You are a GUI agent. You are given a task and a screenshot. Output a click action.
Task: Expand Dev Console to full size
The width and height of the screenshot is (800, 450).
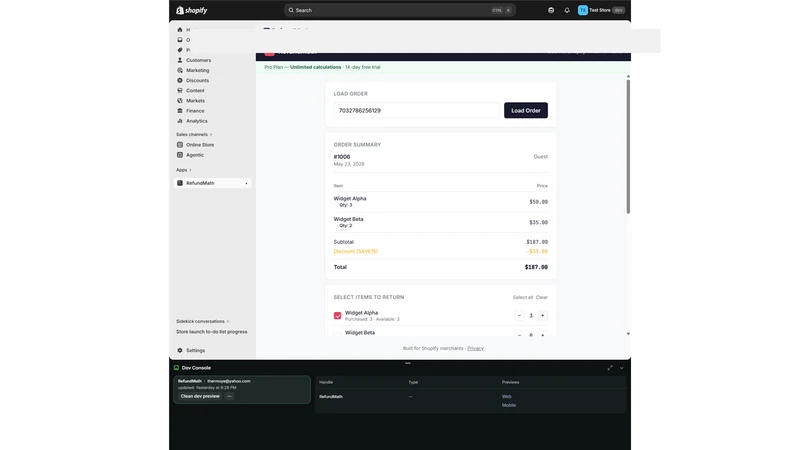point(610,368)
